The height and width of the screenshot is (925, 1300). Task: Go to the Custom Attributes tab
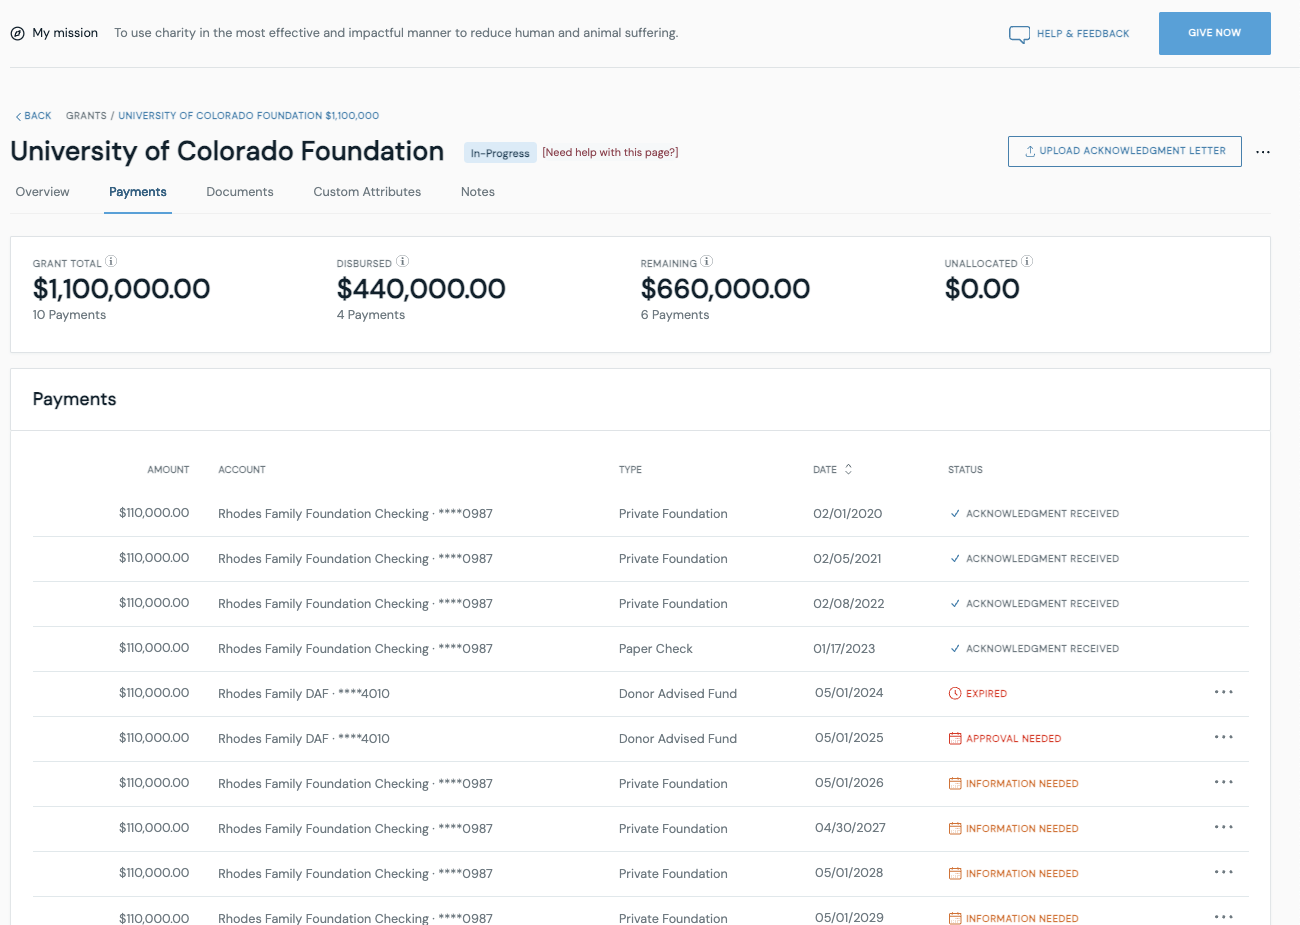[367, 192]
